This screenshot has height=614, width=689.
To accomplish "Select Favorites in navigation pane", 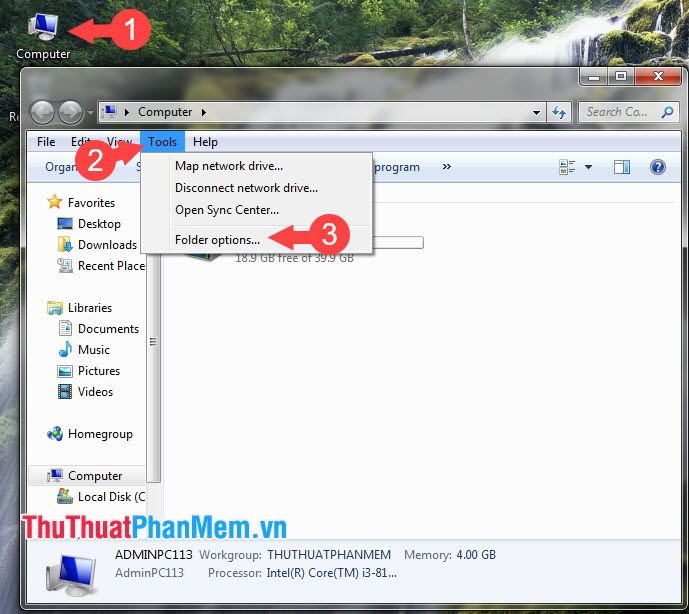I will click(91, 203).
